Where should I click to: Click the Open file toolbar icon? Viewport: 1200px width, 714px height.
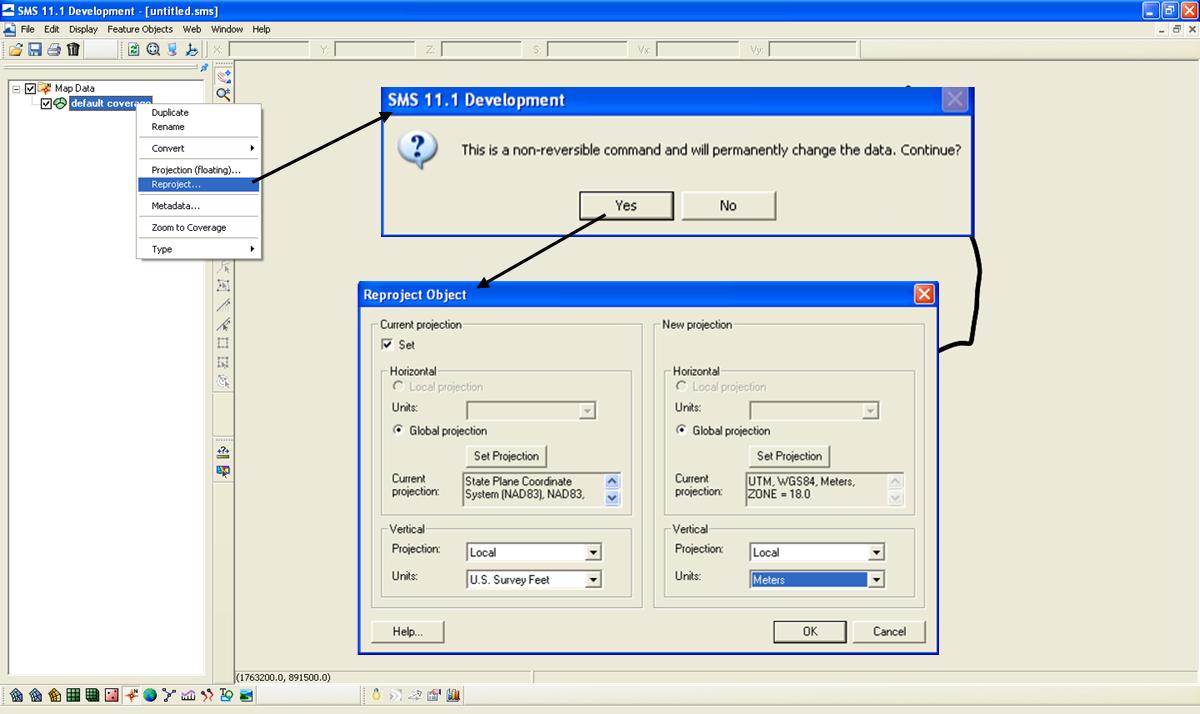pos(15,49)
